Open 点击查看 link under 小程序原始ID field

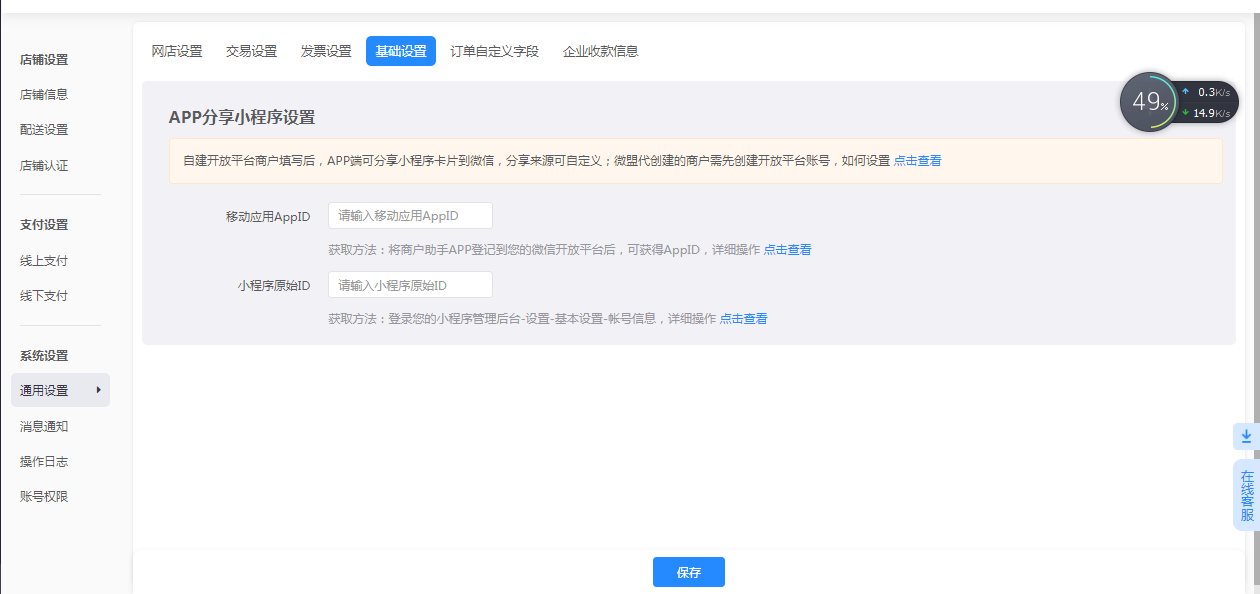click(x=743, y=319)
